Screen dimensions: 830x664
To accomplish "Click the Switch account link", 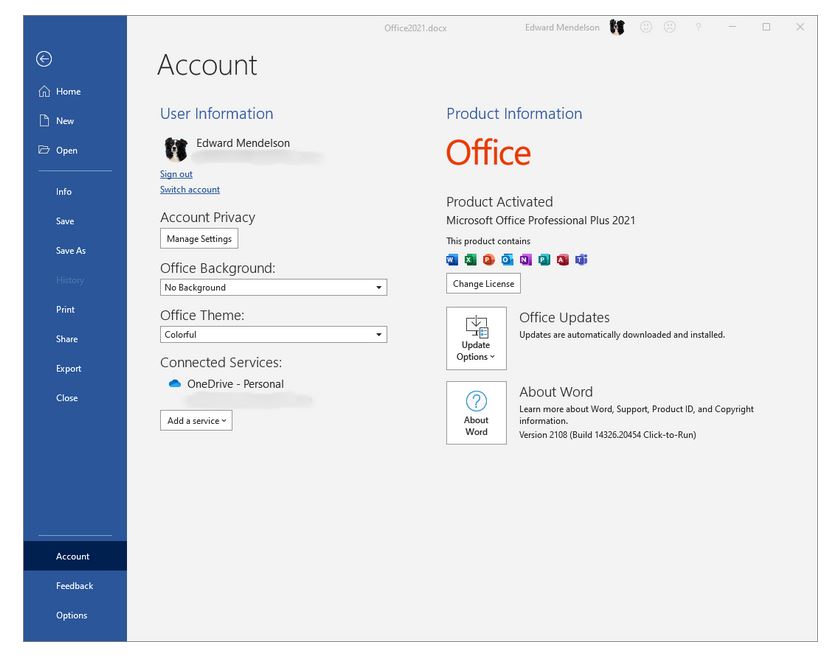I will 190,190.
